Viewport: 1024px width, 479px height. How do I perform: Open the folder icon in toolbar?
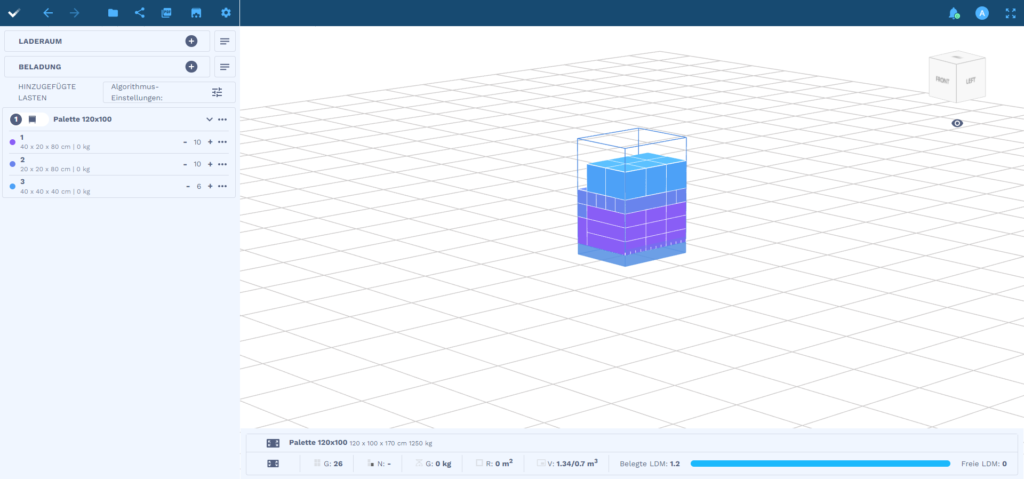tap(113, 13)
